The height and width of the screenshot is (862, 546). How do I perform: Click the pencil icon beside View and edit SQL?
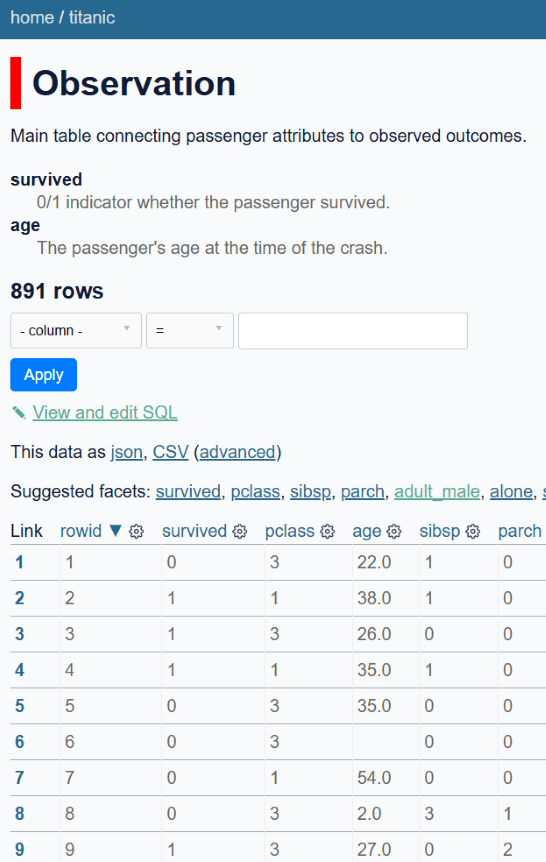click(x=19, y=412)
